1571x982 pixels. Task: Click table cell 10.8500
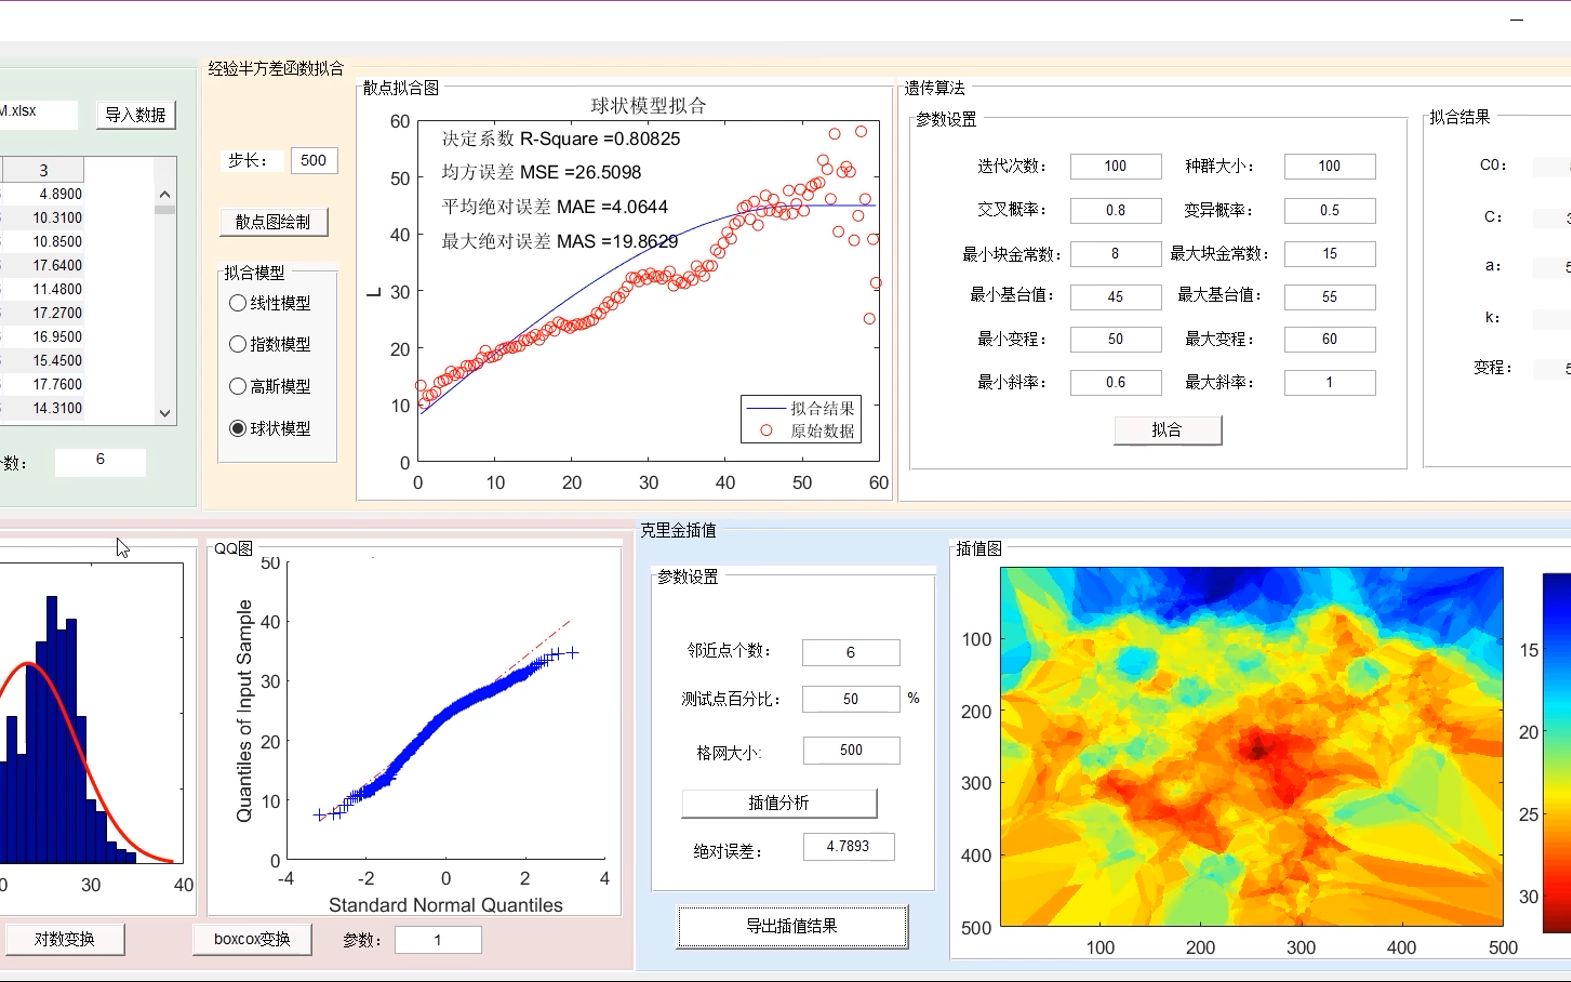[x=43, y=242]
